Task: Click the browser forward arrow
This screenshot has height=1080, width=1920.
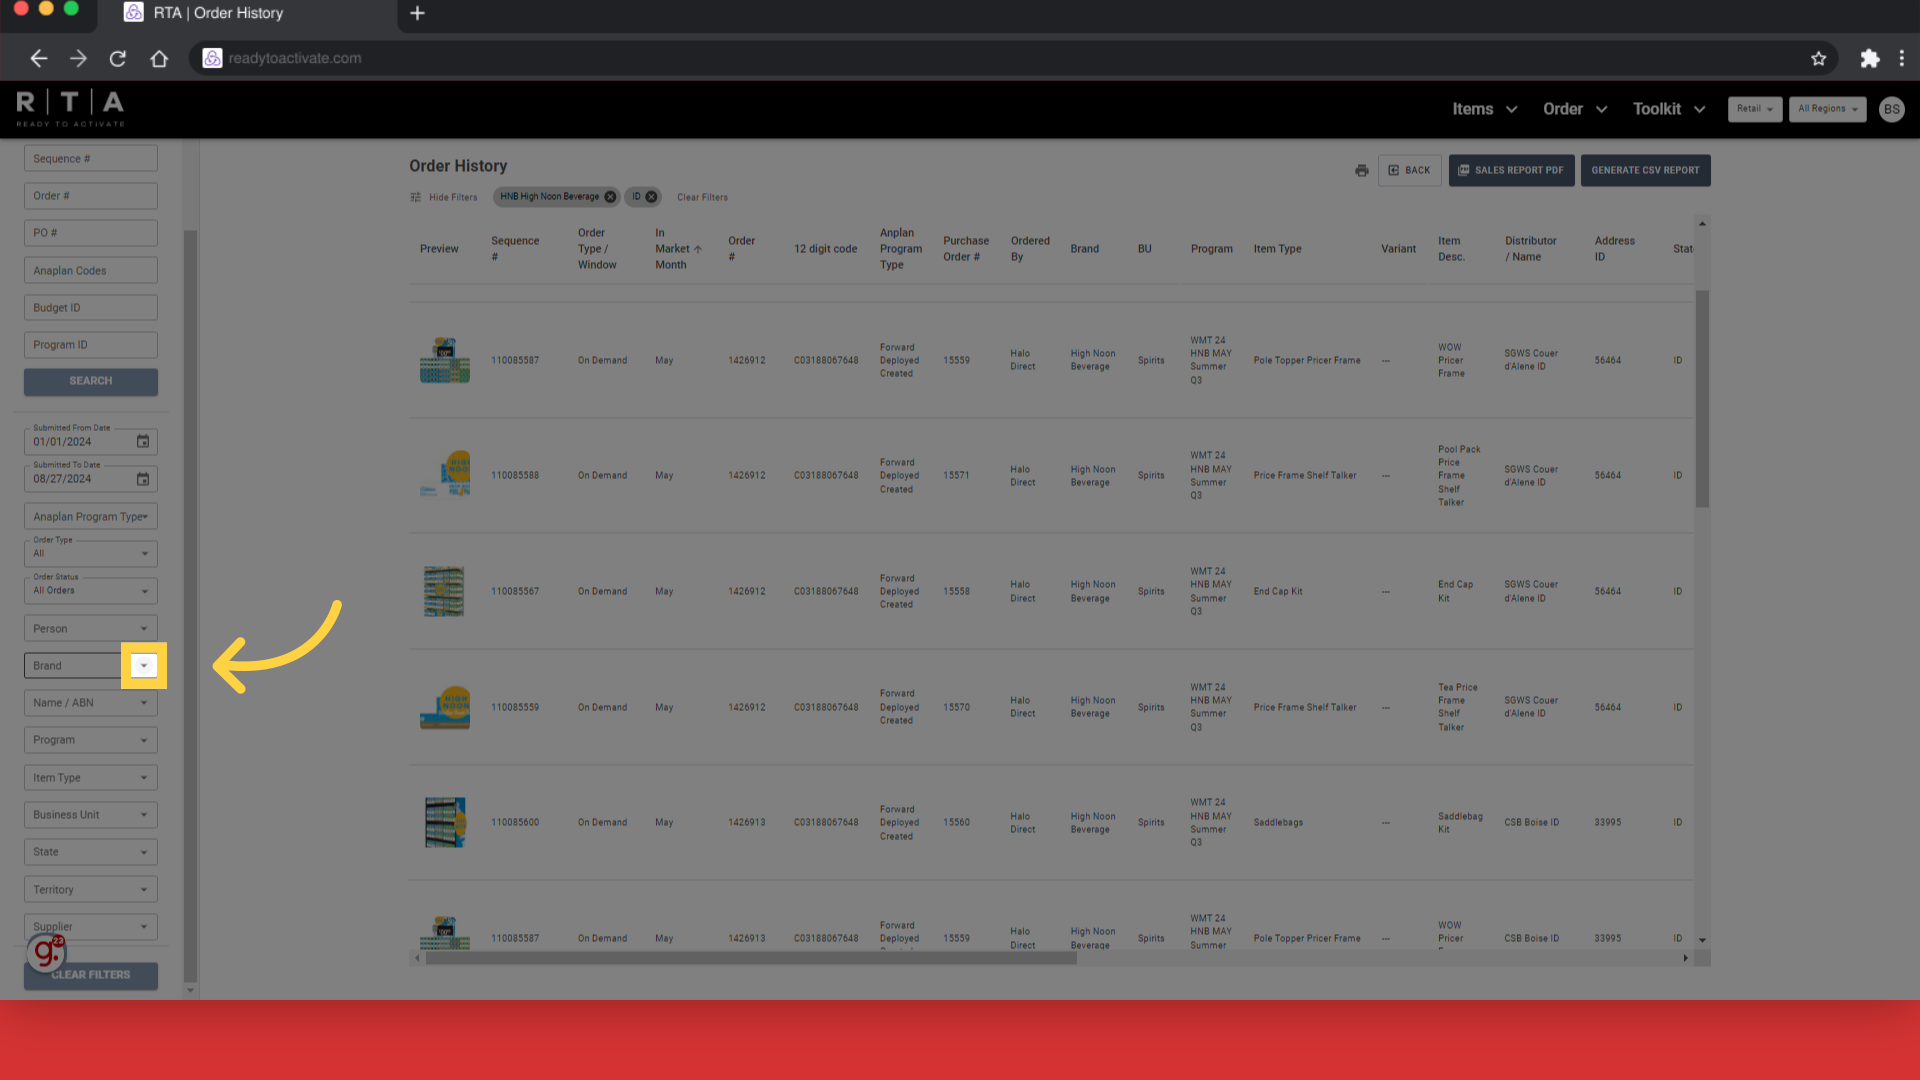Action: click(78, 58)
